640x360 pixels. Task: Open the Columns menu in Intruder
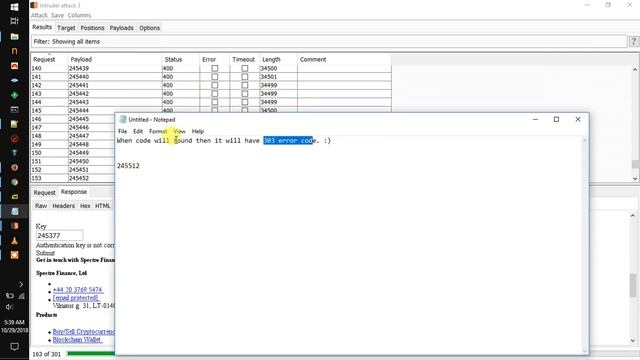click(x=79, y=15)
